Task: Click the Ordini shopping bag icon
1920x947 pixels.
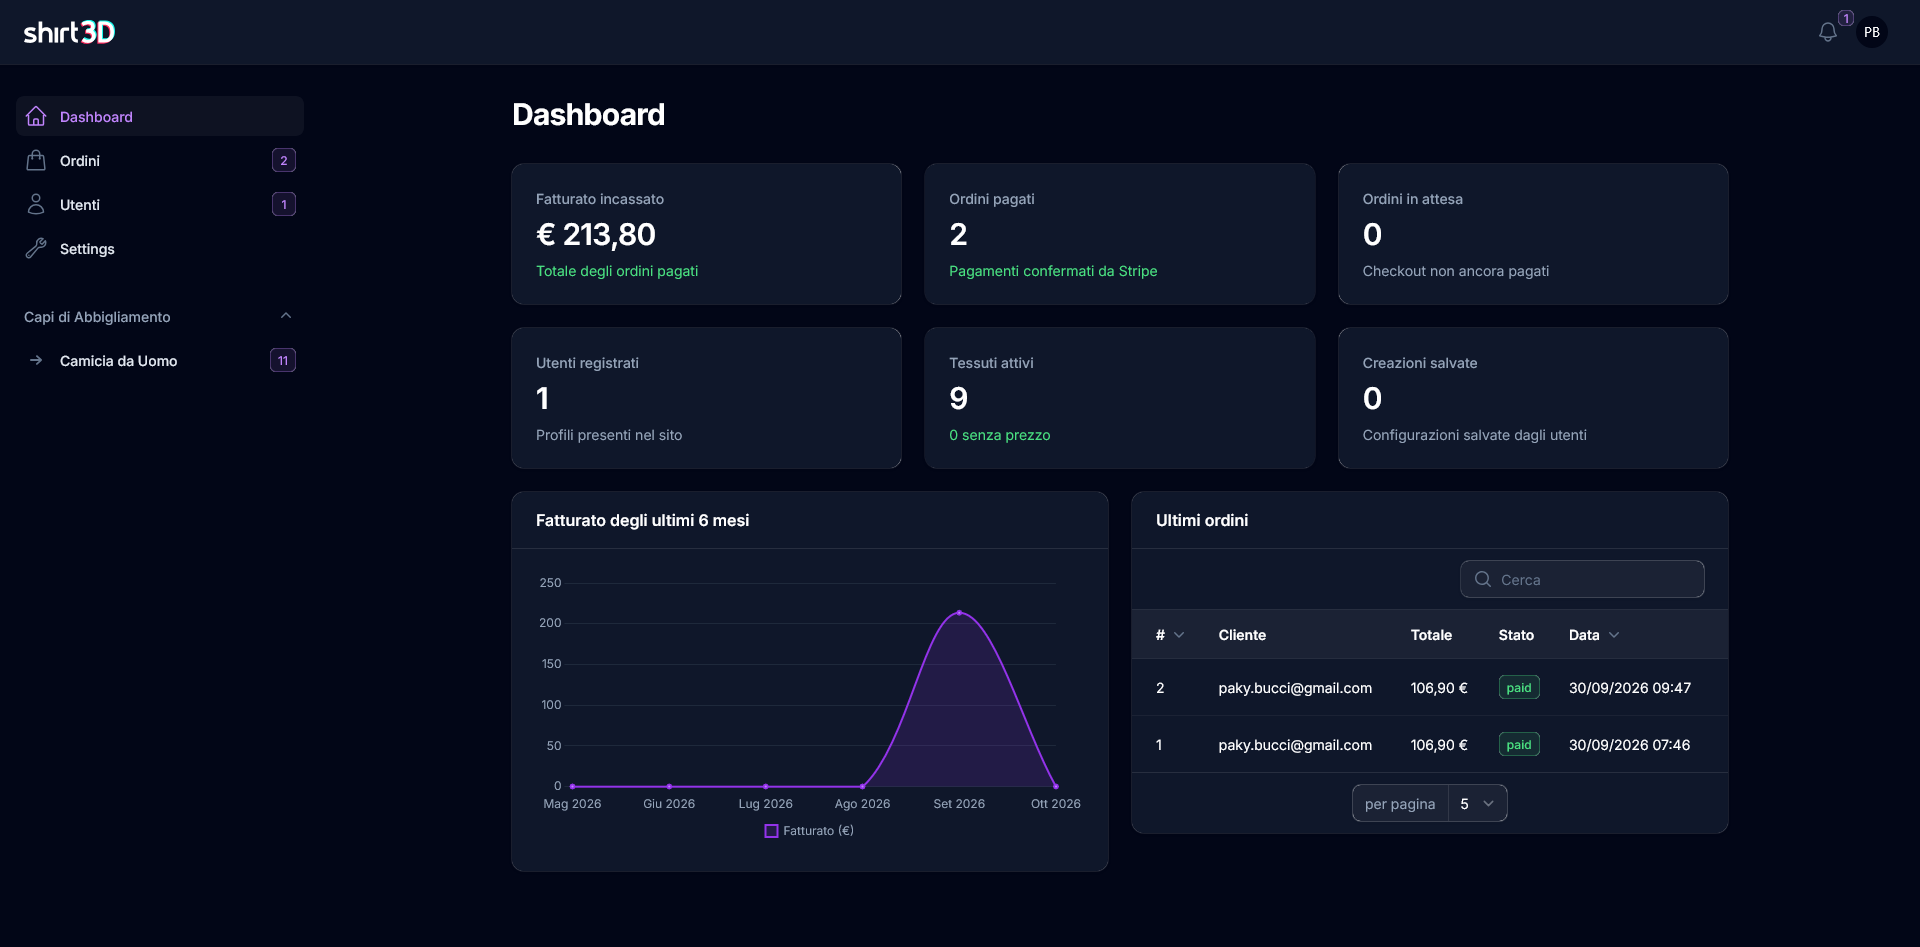Action: point(36,160)
